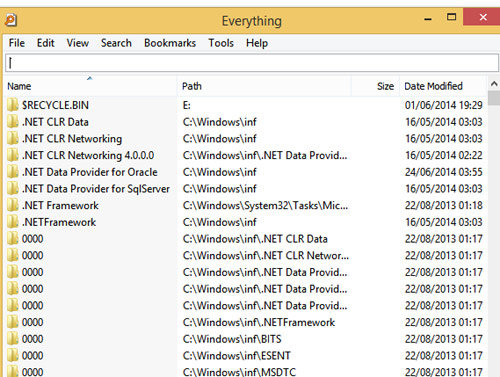Viewport: 500px width, 377px height.
Task: Click path C:\Windows\inf\ESENT
Action: [x=236, y=355]
